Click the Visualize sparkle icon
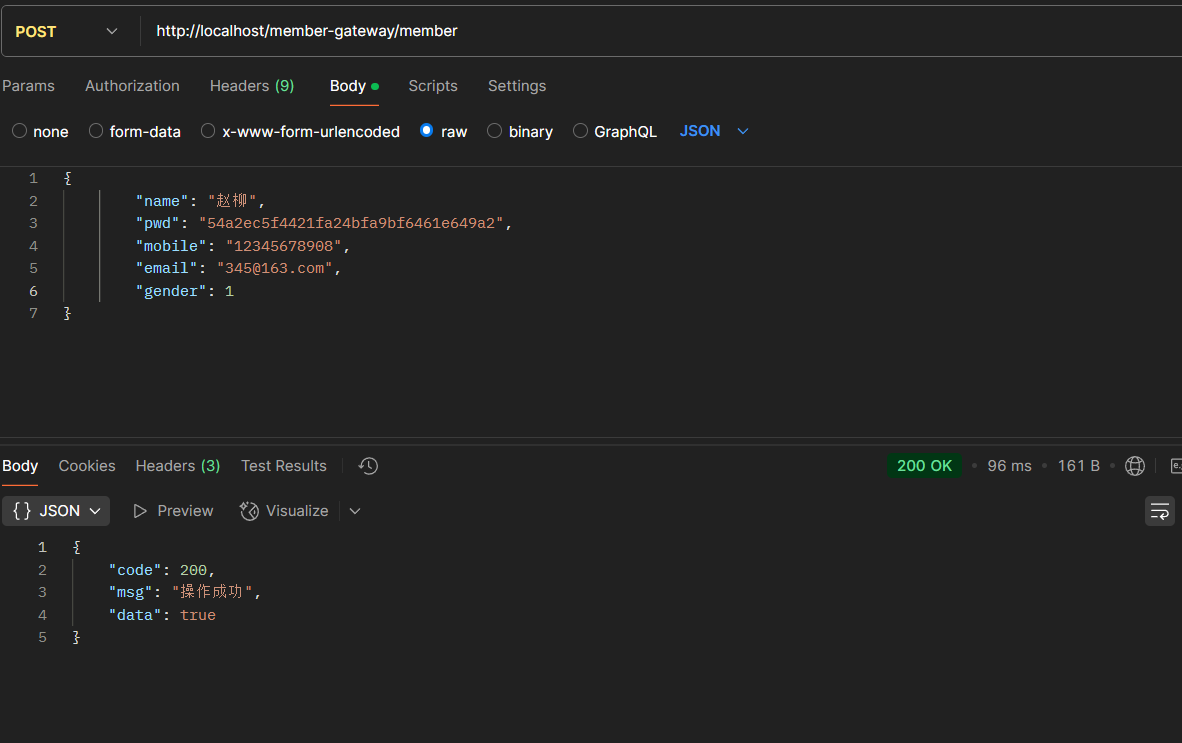 click(249, 511)
